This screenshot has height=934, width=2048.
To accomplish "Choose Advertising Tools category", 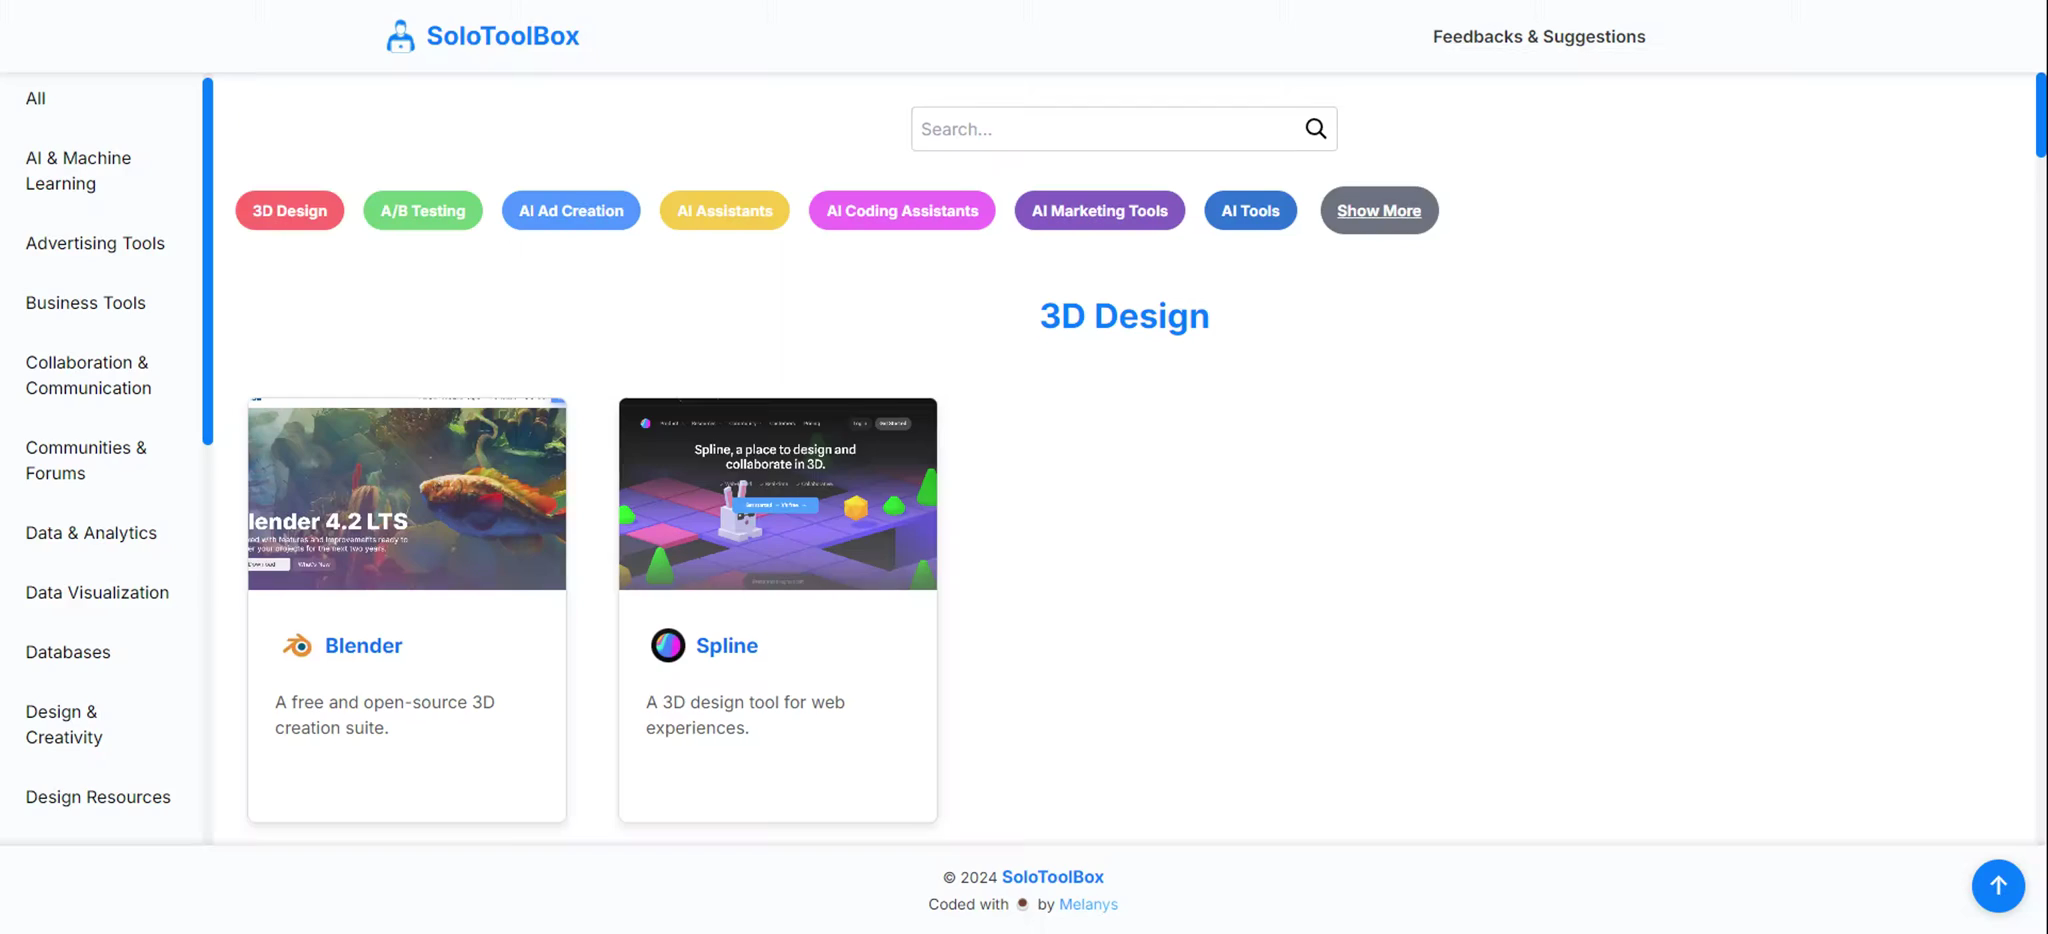I will [95, 243].
